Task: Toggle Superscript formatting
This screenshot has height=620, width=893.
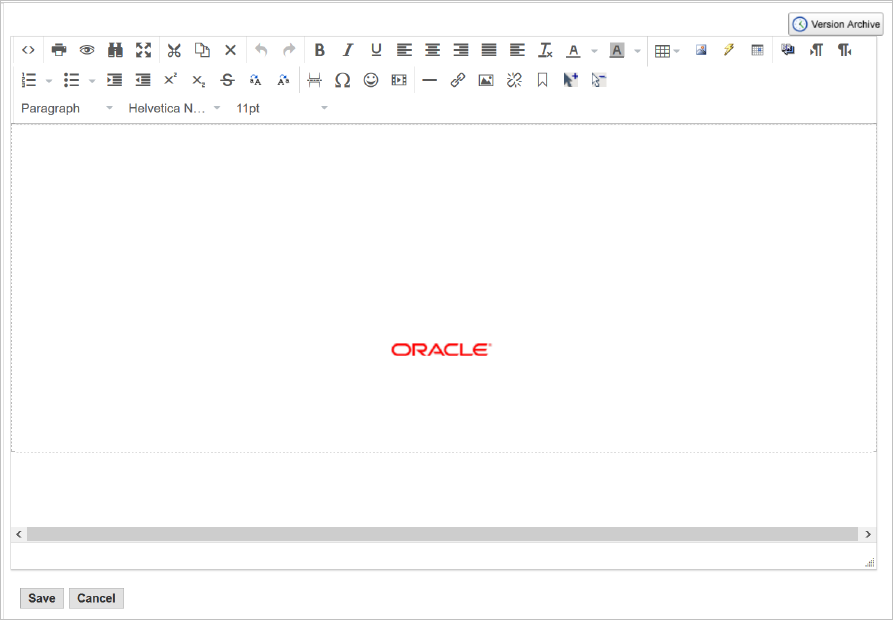Action: [x=170, y=80]
